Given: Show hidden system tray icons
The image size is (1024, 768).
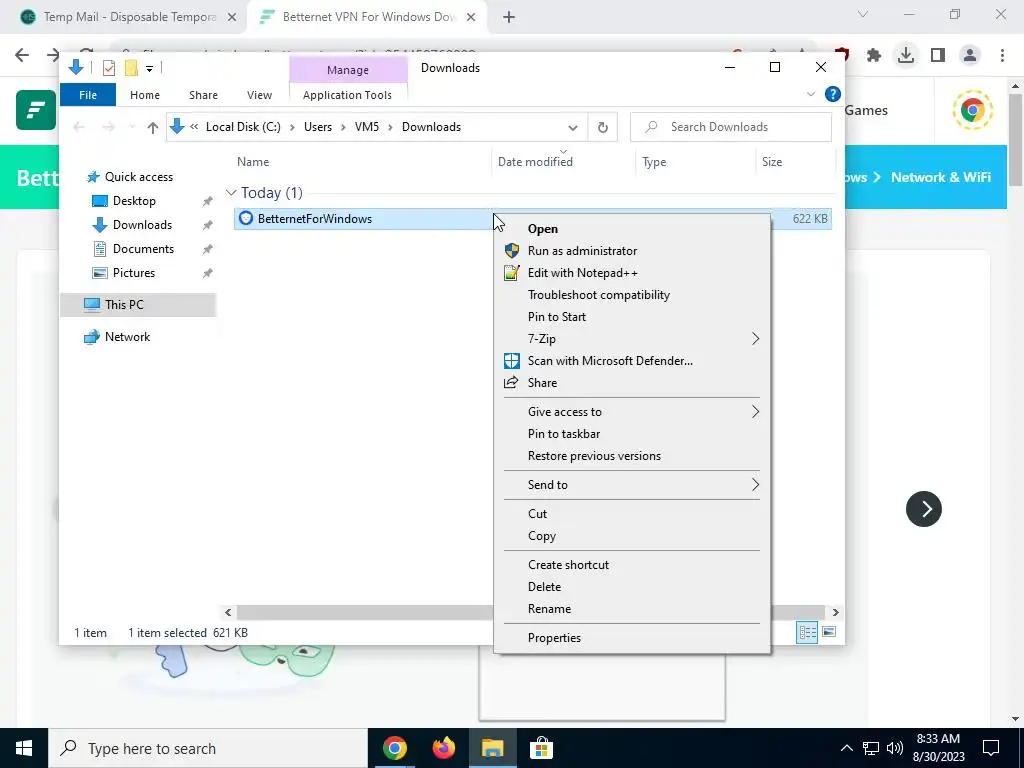Looking at the screenshot, I should pyautogui.click(x=846, y=748).
